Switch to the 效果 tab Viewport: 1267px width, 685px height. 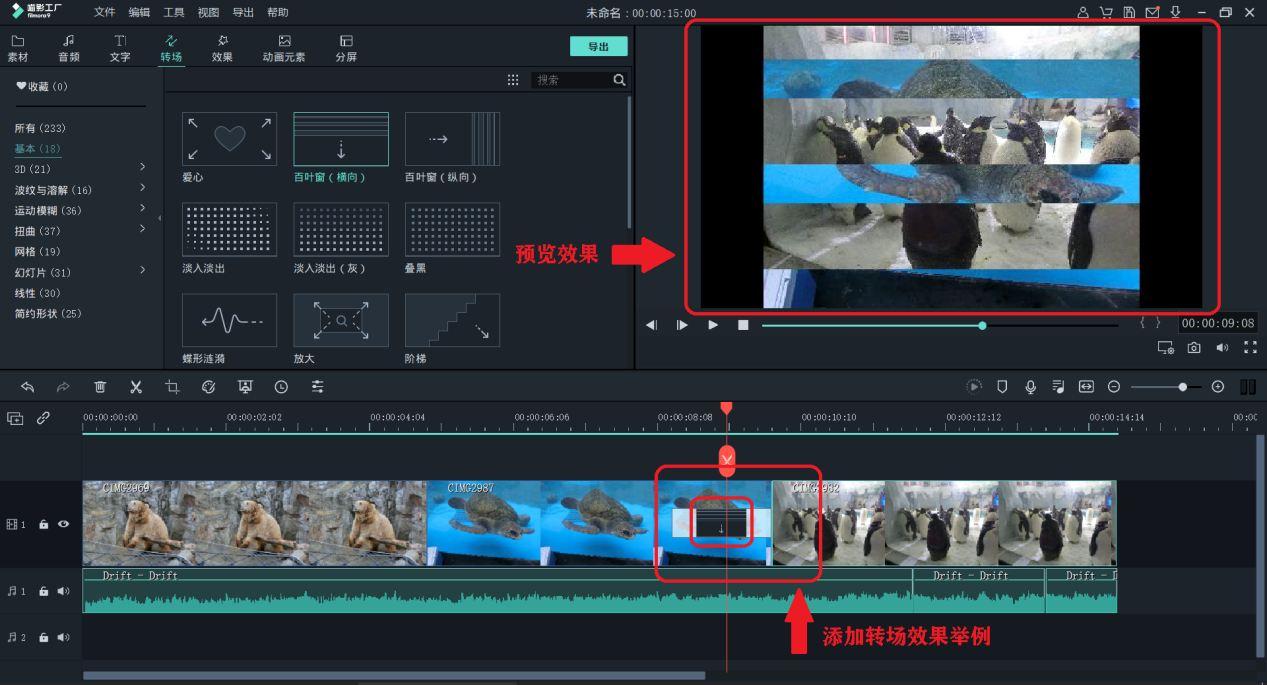[222, 48]
